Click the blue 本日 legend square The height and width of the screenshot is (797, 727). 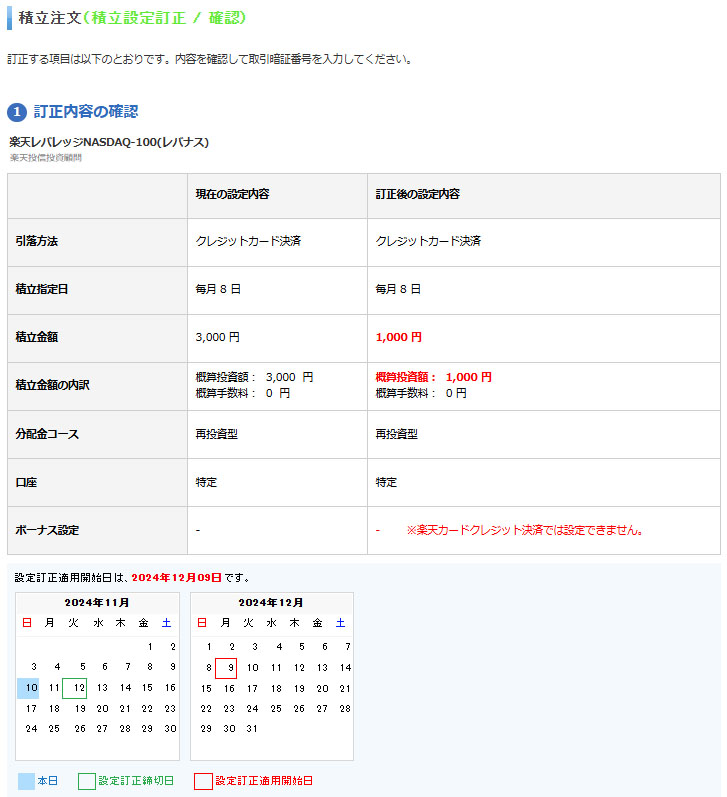pos(26,781)
